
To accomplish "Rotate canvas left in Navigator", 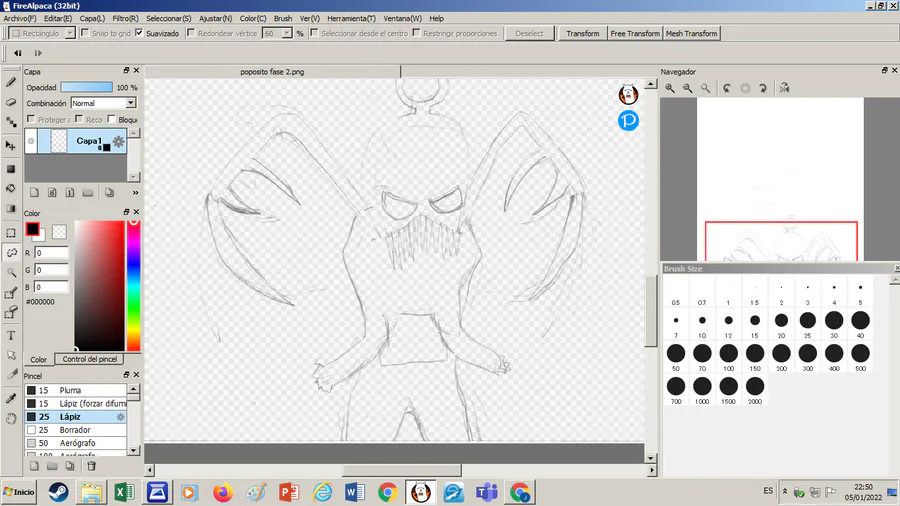I will point(727,88).
